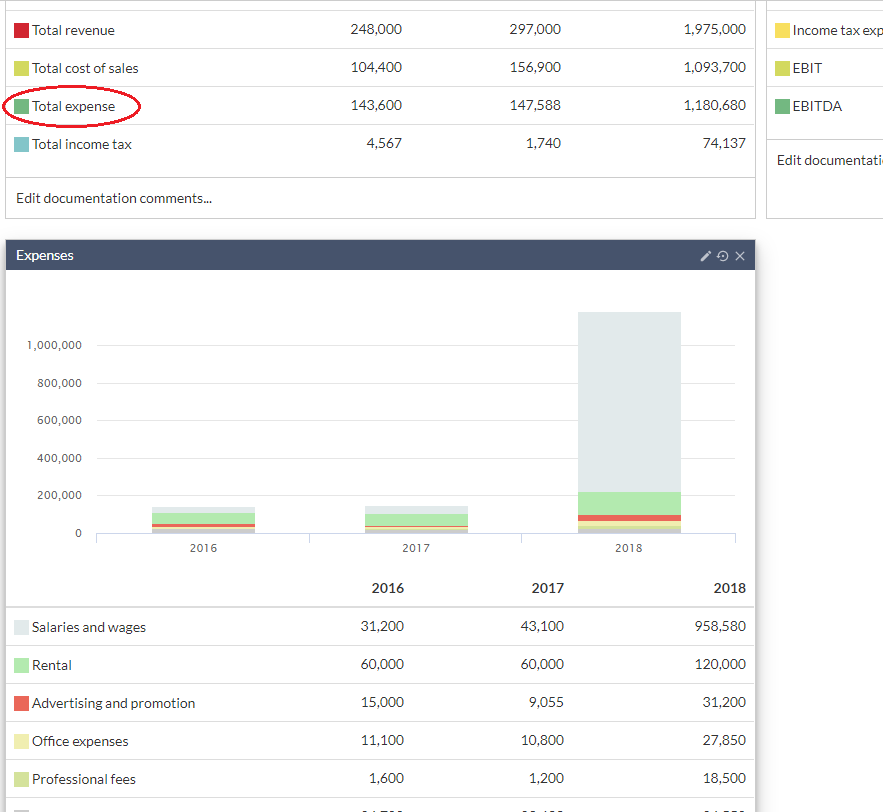Select the Salaries and wages row label

coord(89,627)
